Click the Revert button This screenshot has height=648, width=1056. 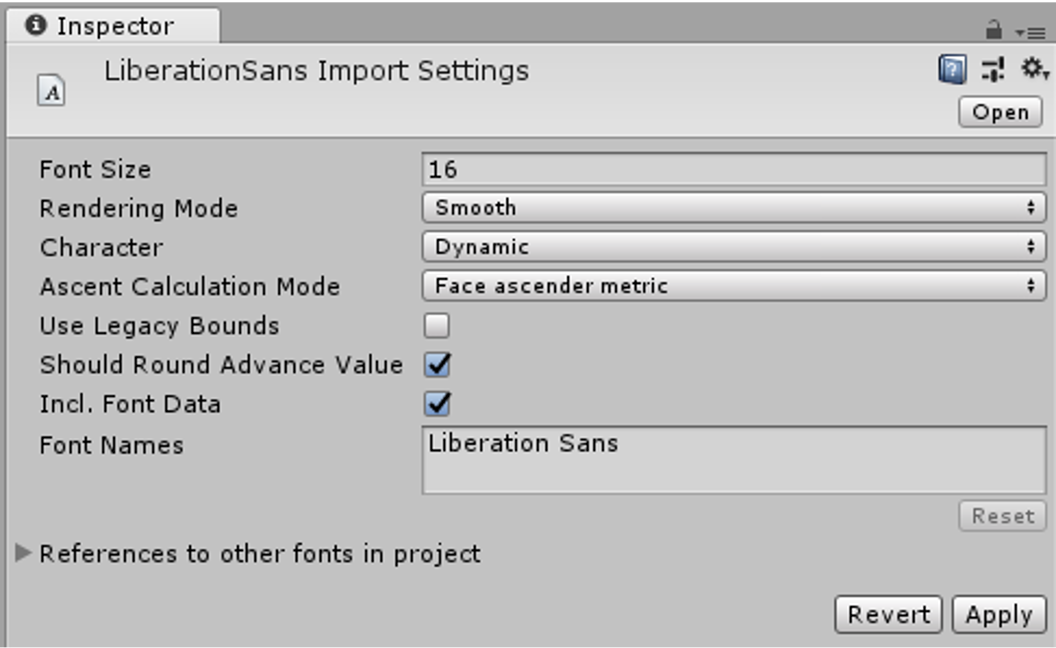coord(888,615)
